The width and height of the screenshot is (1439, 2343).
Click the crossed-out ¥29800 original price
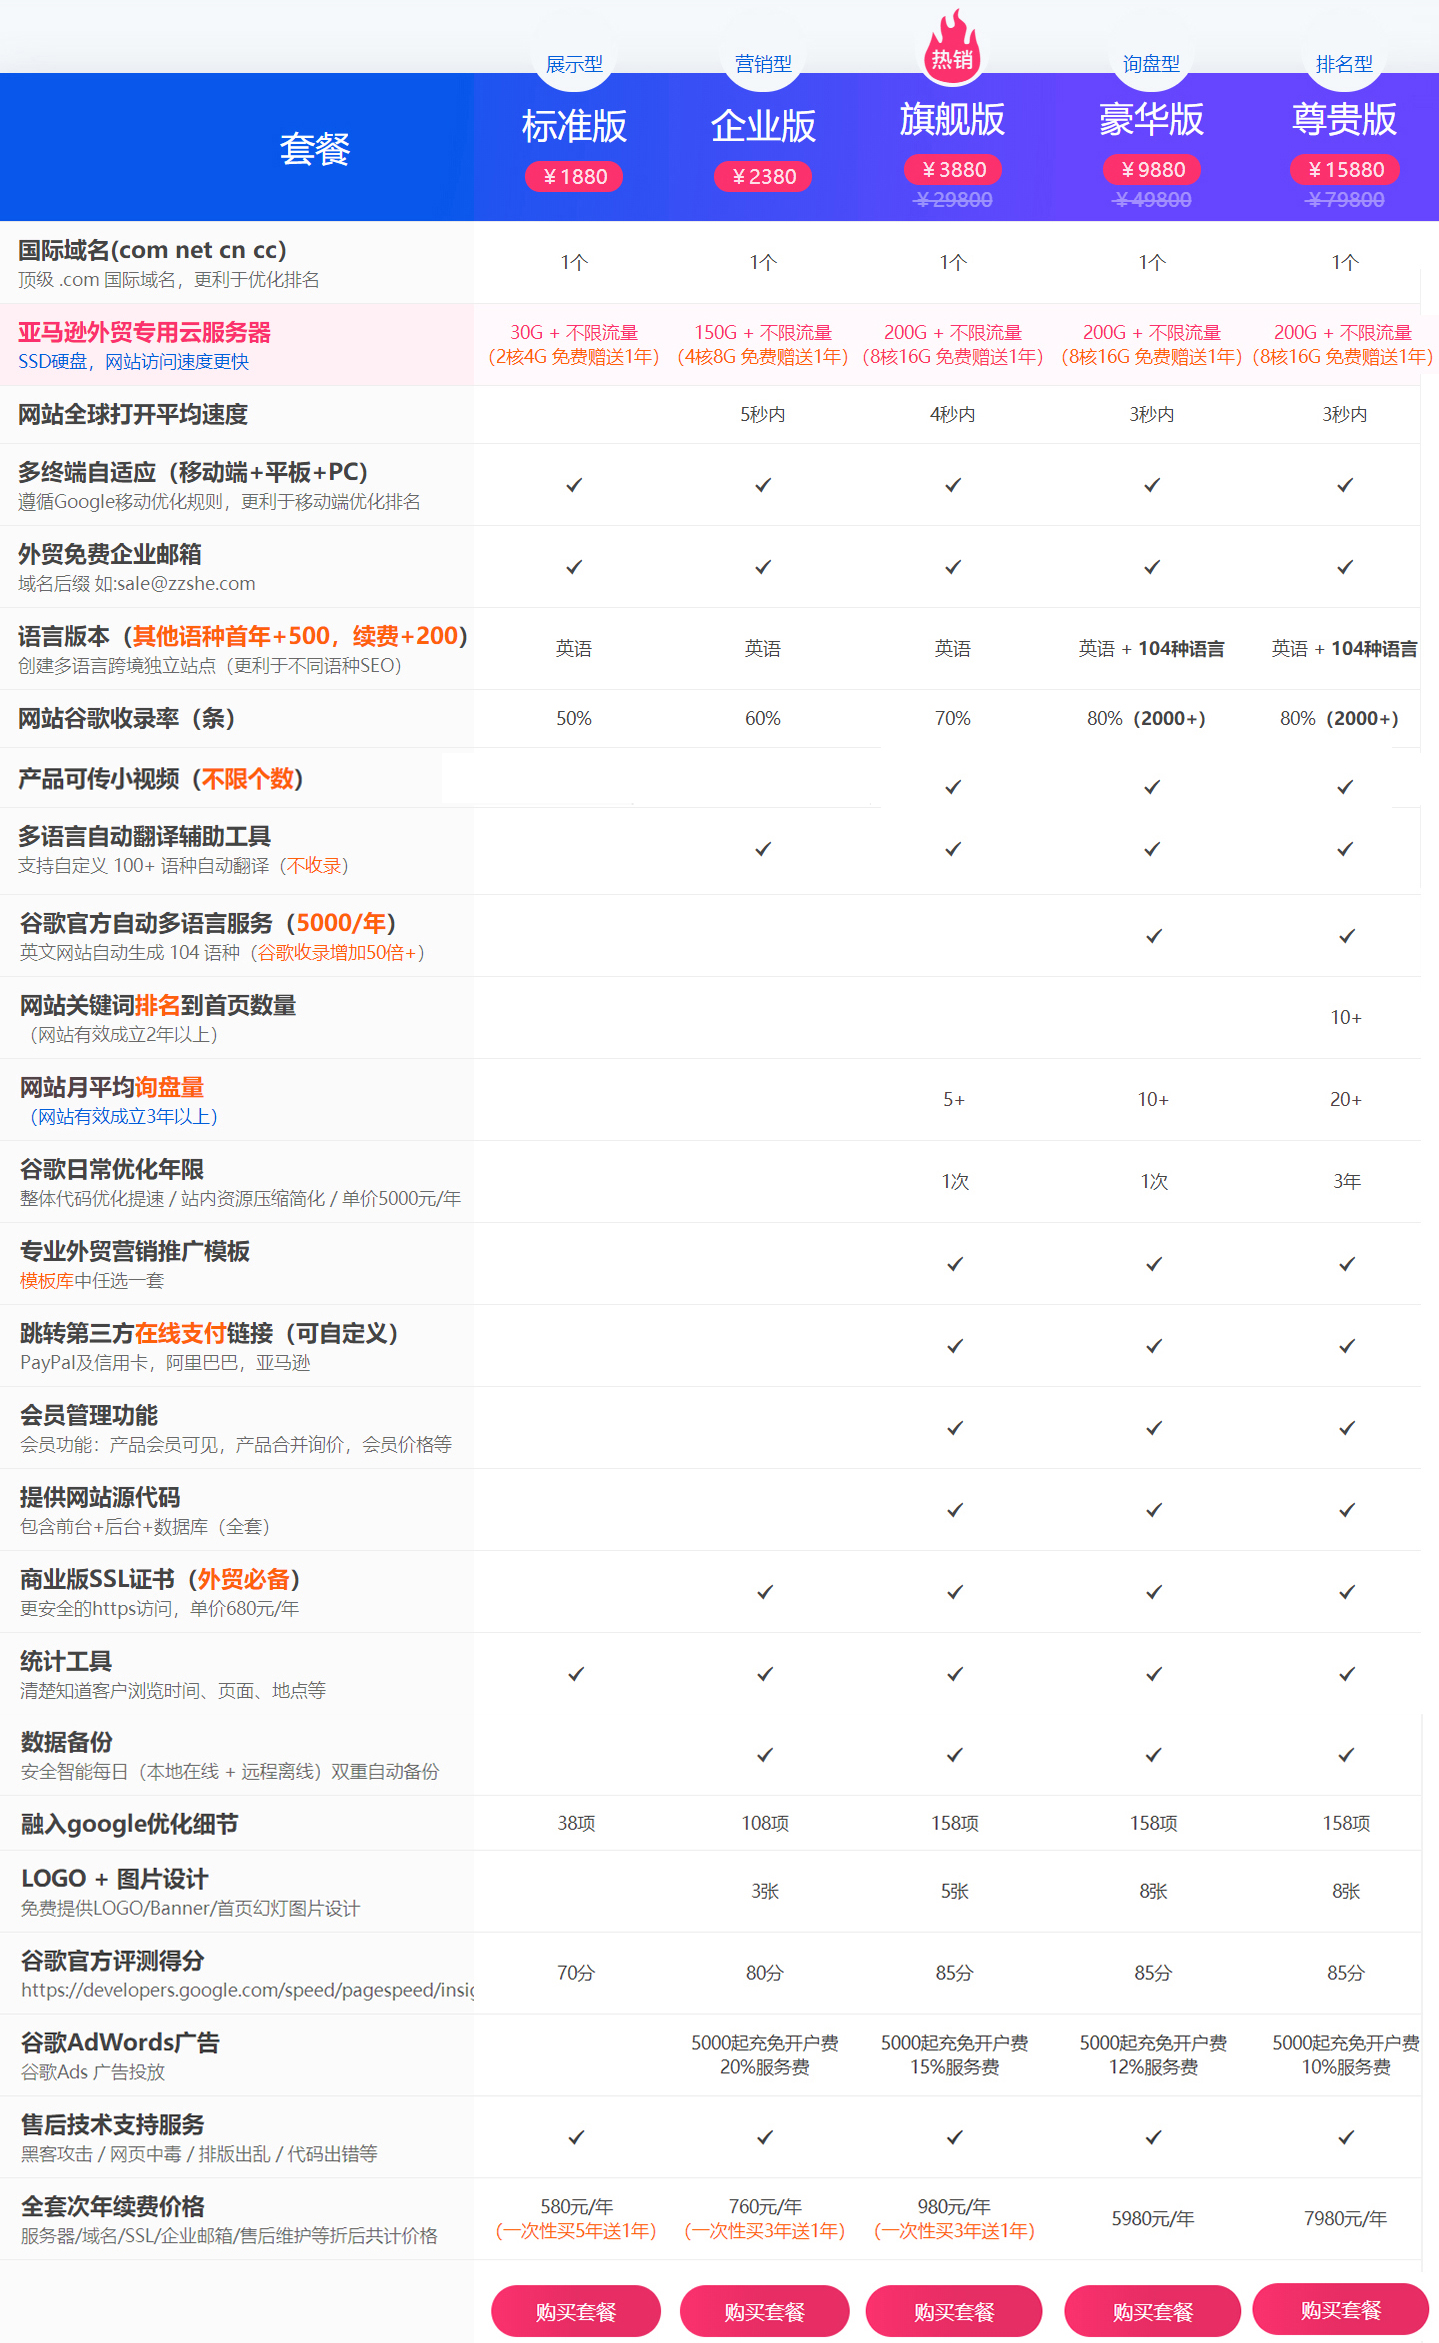953,200
